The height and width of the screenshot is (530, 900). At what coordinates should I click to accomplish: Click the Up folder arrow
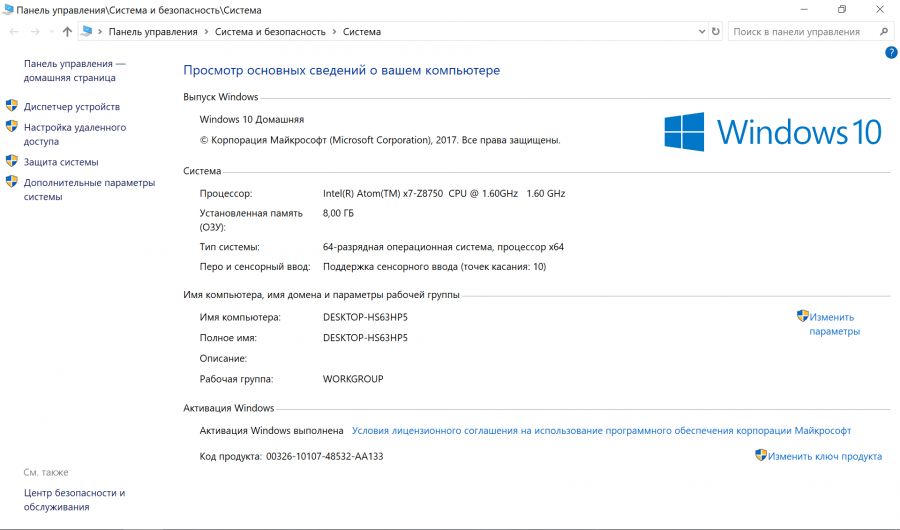point(67,32)
